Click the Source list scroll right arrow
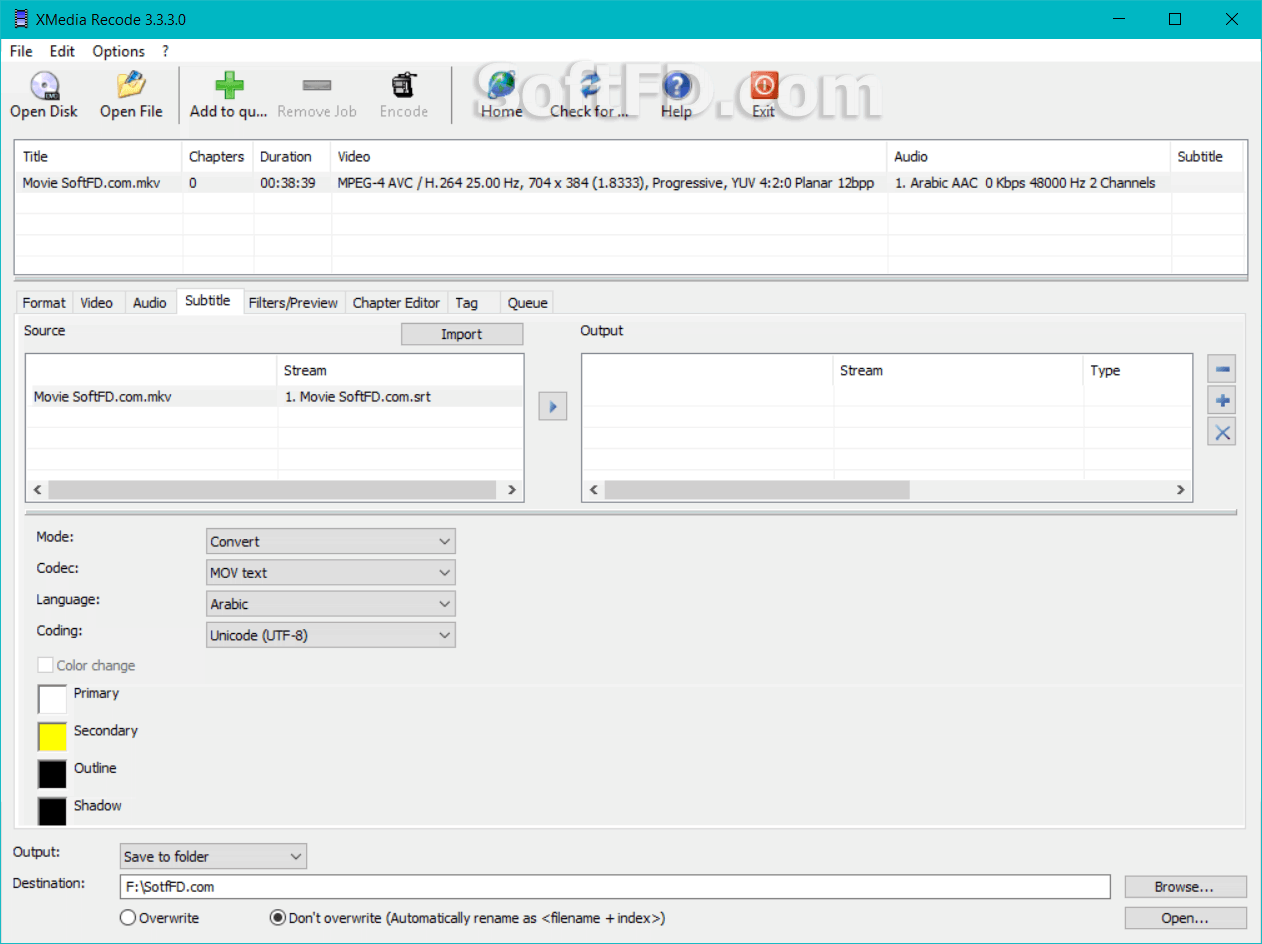 (512, 490)
